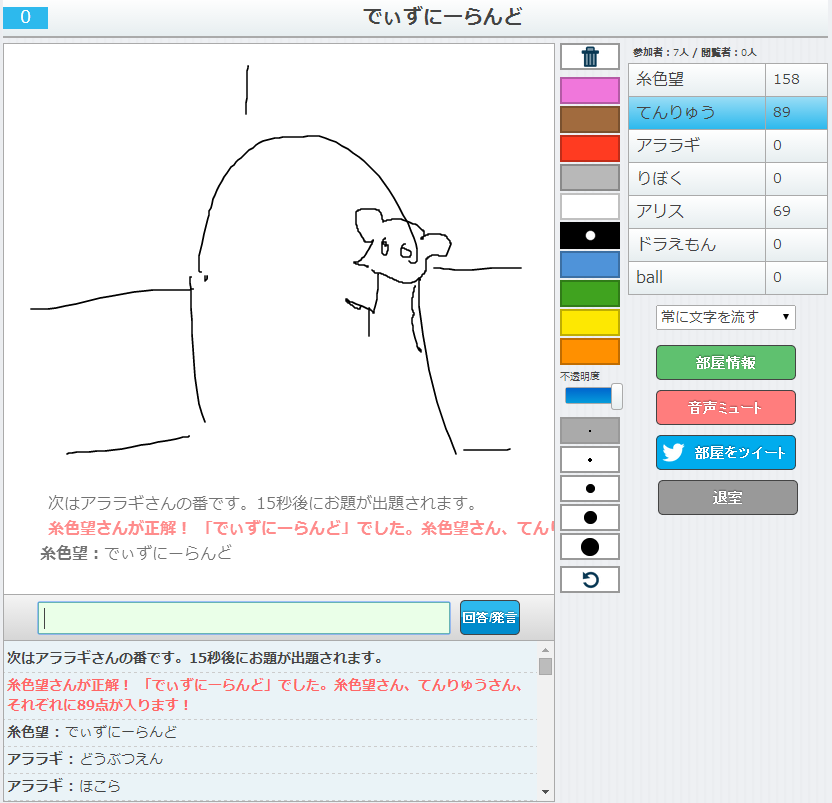Submit answer with 回答/発言 button
This screenshot has width=832, height=803.
(x=489, y=617)
